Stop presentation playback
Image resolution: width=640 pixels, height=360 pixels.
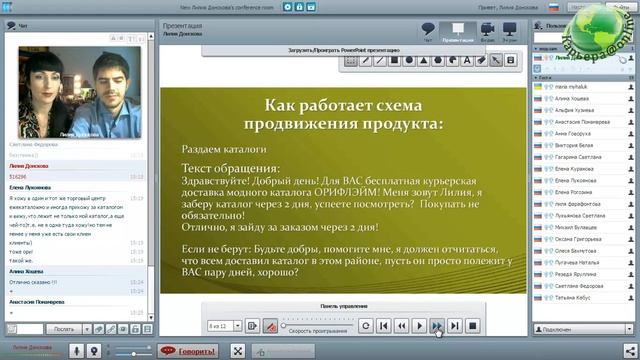click(x=473, y=326)
